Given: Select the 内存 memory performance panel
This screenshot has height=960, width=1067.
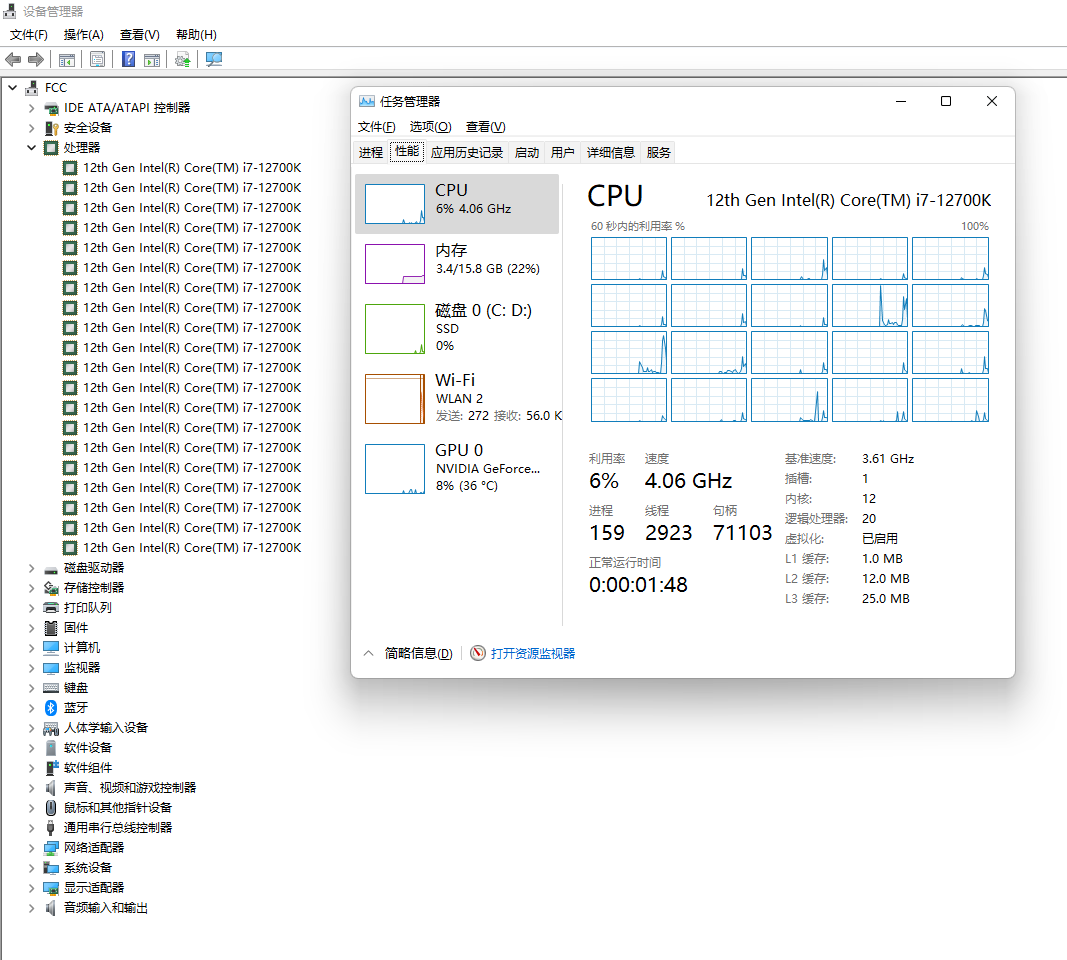Looking at the screenshot, I should tap(457, 264).
